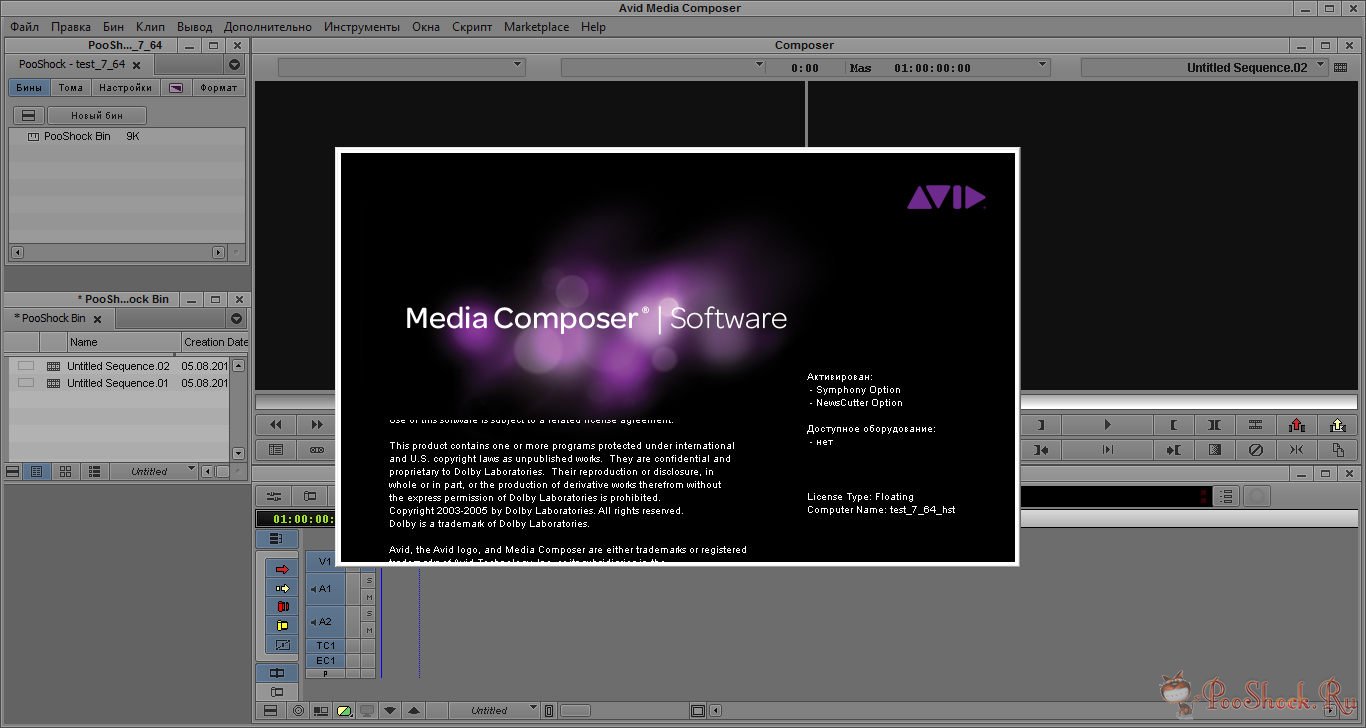This screenshot has width=1366, height=728.
Task: Open the project window fast menu arrow
Action: tap(235, 64)
